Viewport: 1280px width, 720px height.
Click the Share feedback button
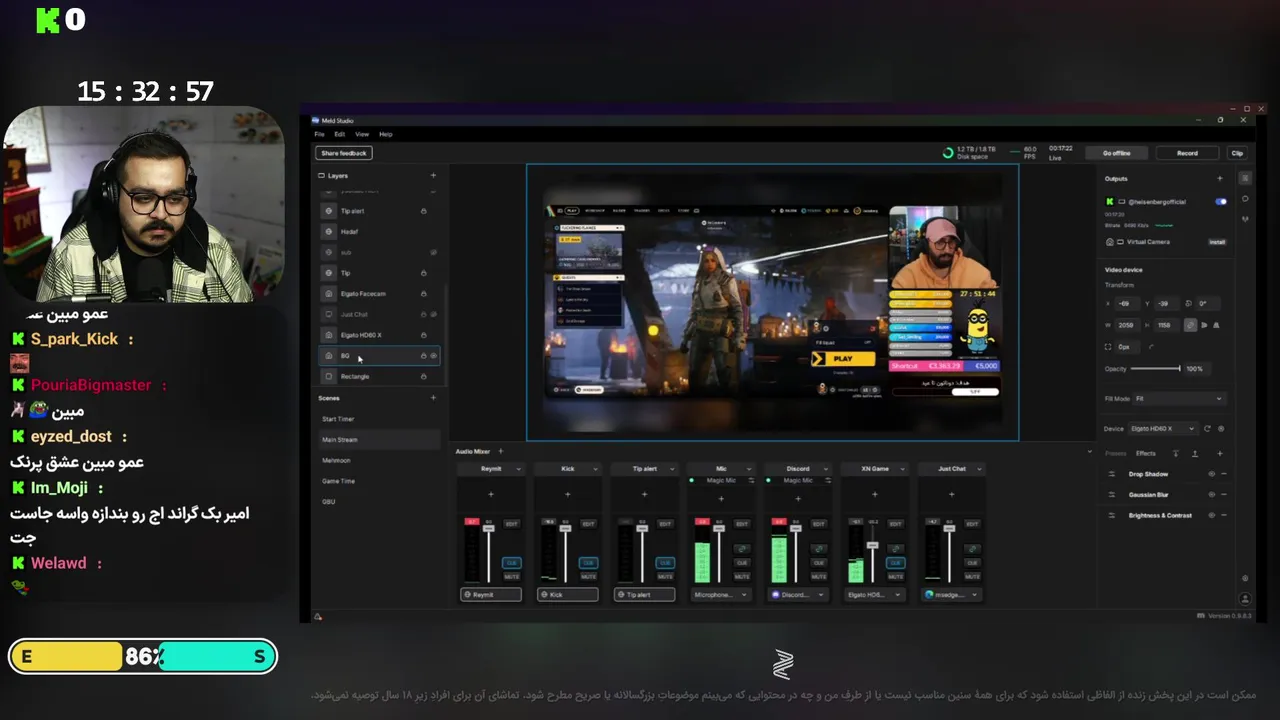click(344, 153)
